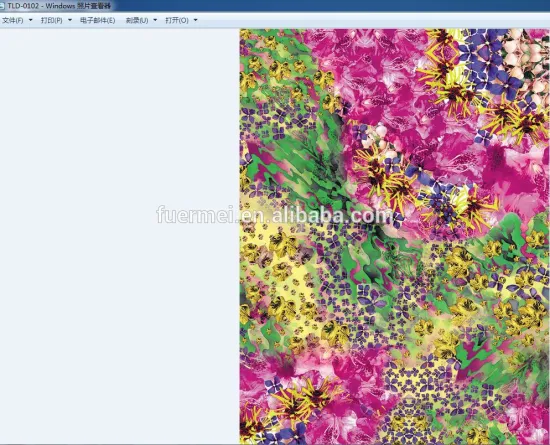Open the 打印(P) menu

[52, 20]
